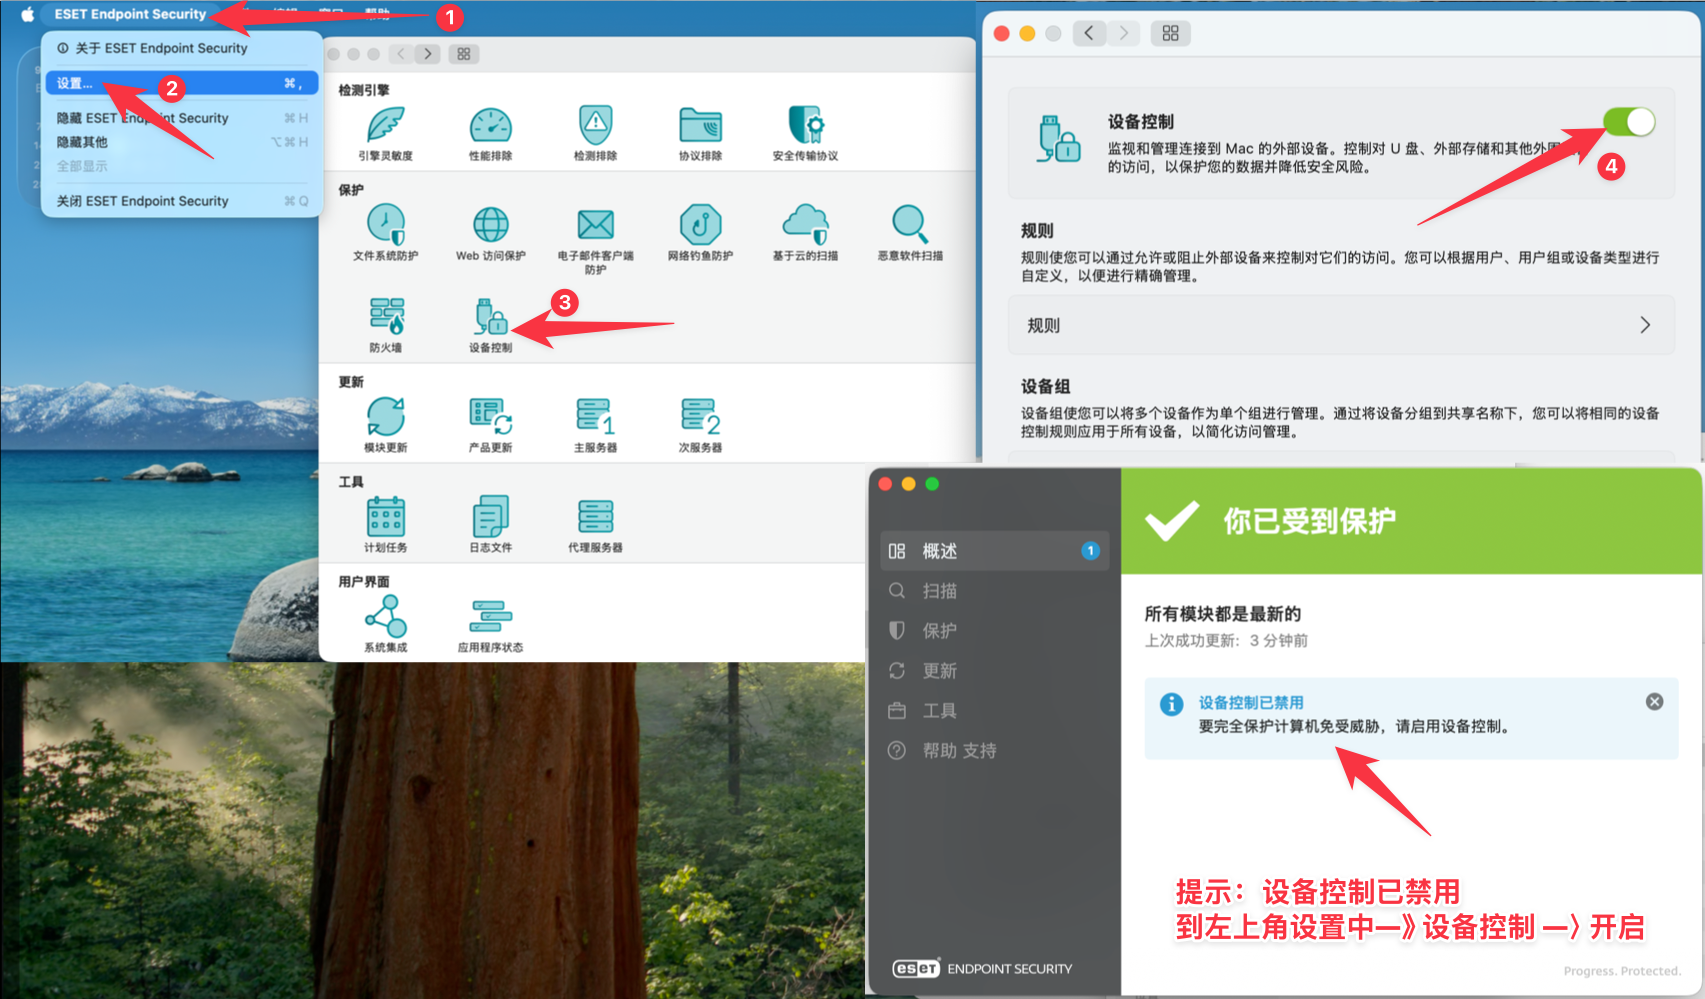Go back in the preferences window
This screenshot has height=999, width=1705.
(x=401, y=54)
